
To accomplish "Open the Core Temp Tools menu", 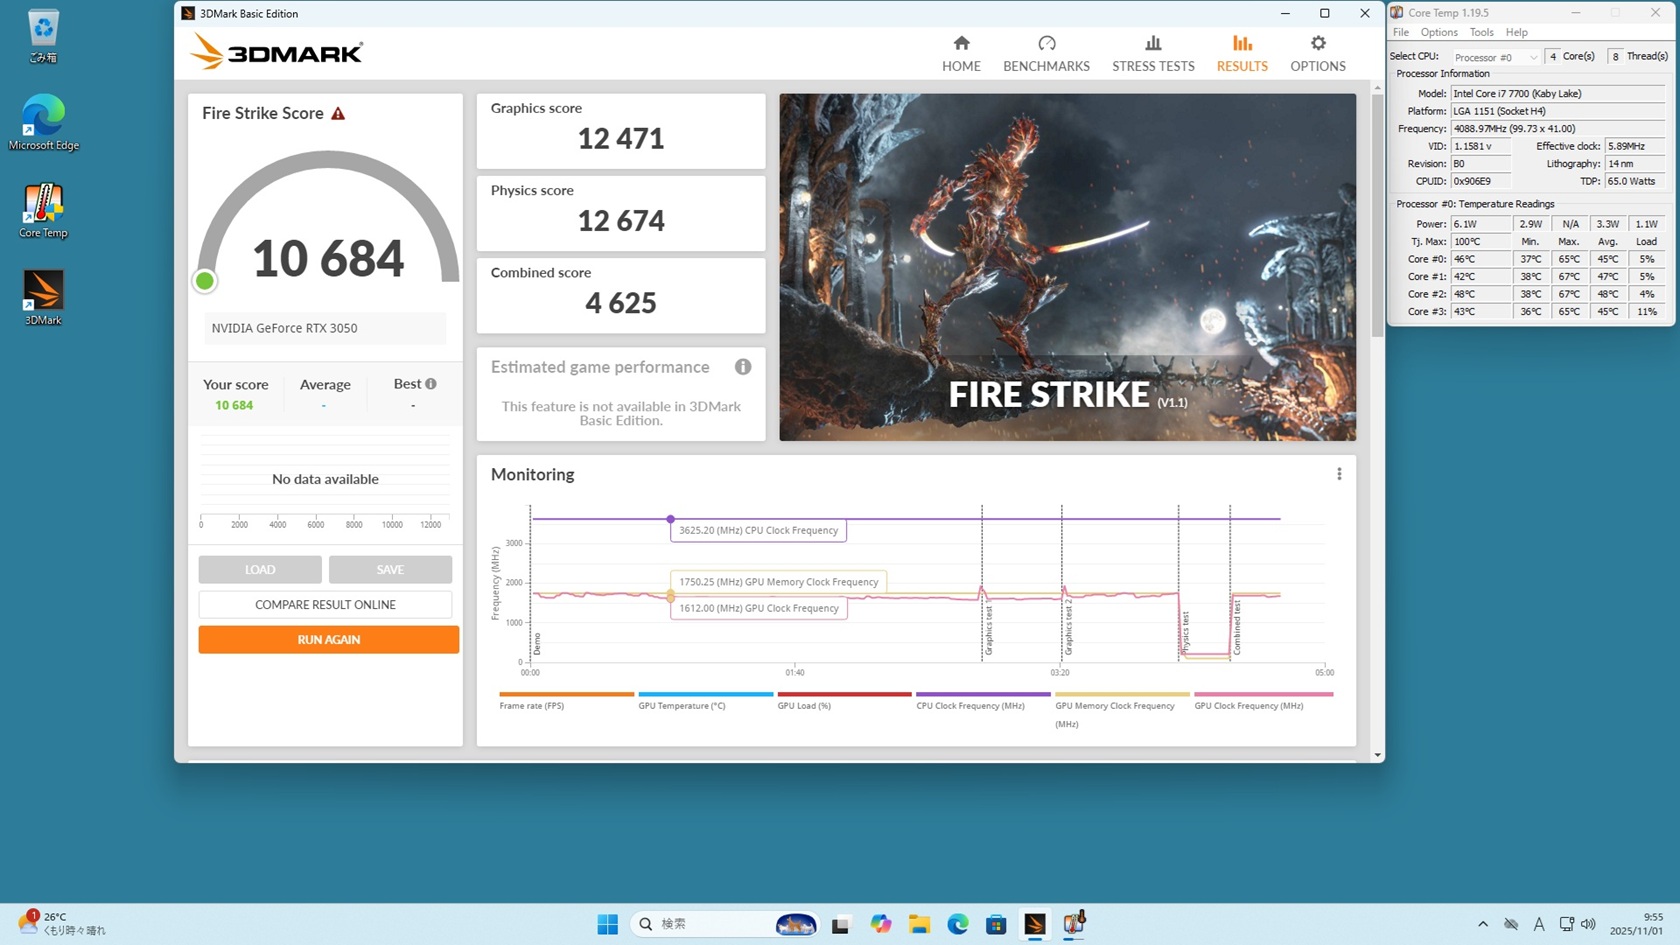I will (x=1481, y=32).
